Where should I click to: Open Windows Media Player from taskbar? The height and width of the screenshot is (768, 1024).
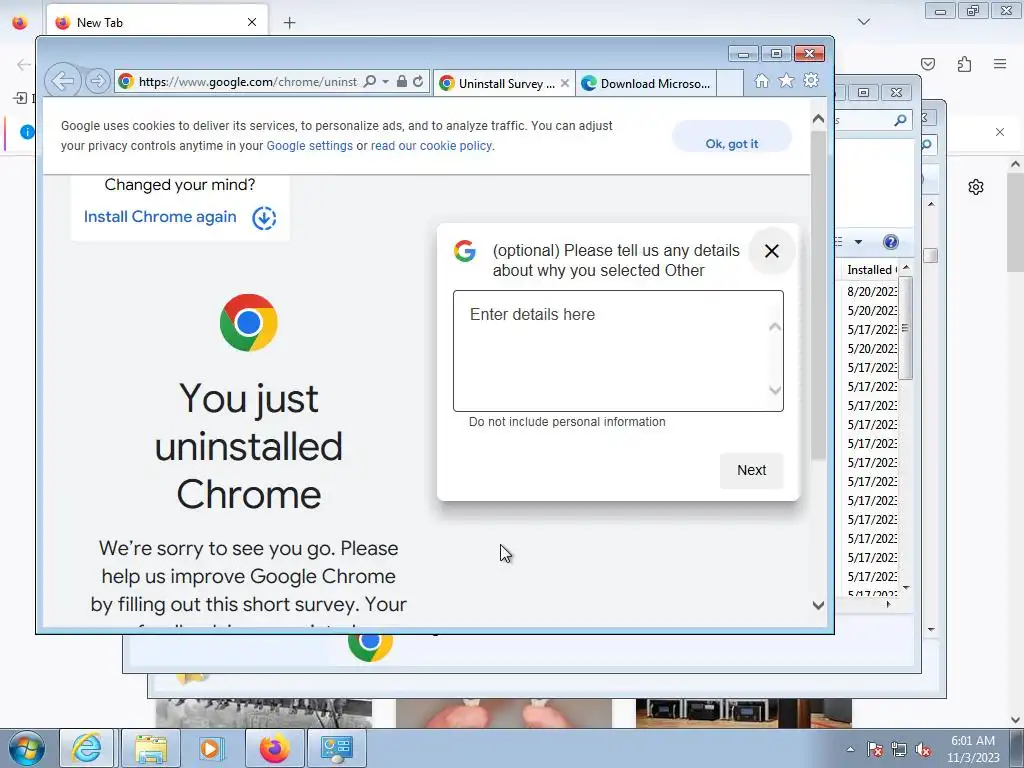click(211, 748)
